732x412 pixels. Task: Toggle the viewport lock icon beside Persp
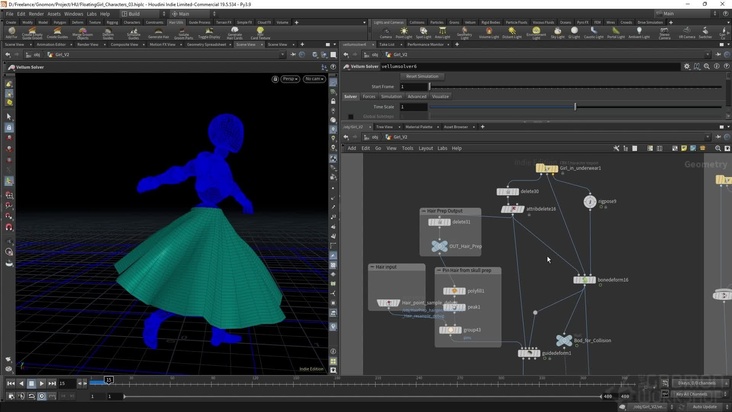coord(275,78)
